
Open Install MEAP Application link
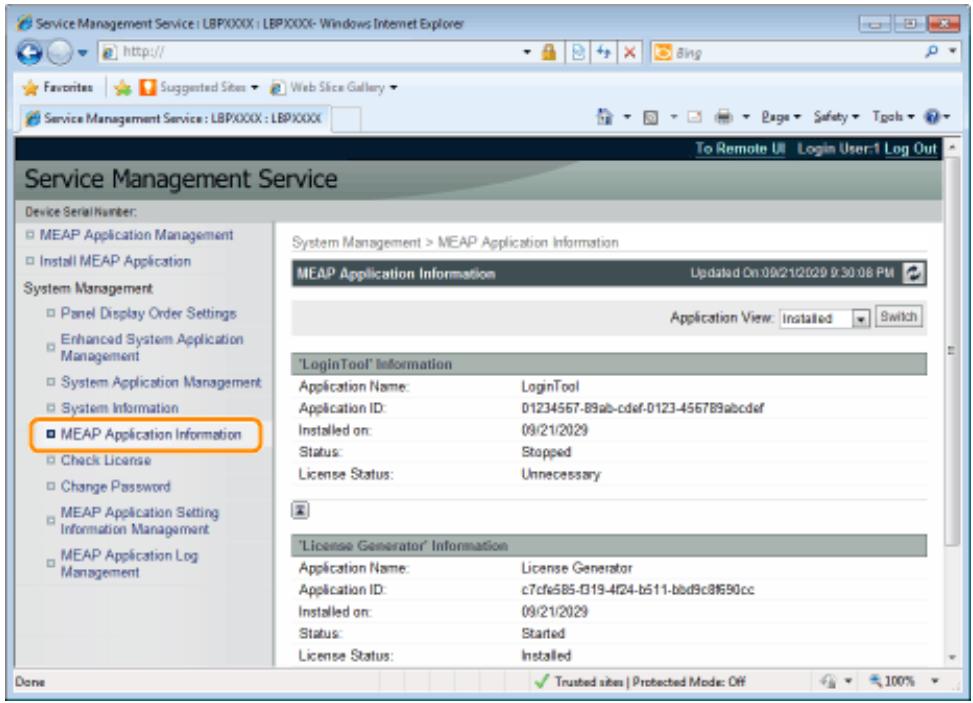click(115, 261)
